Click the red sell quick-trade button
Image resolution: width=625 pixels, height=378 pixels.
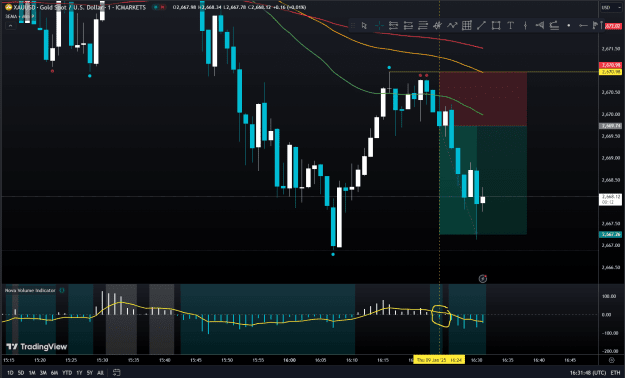[163, 7]
